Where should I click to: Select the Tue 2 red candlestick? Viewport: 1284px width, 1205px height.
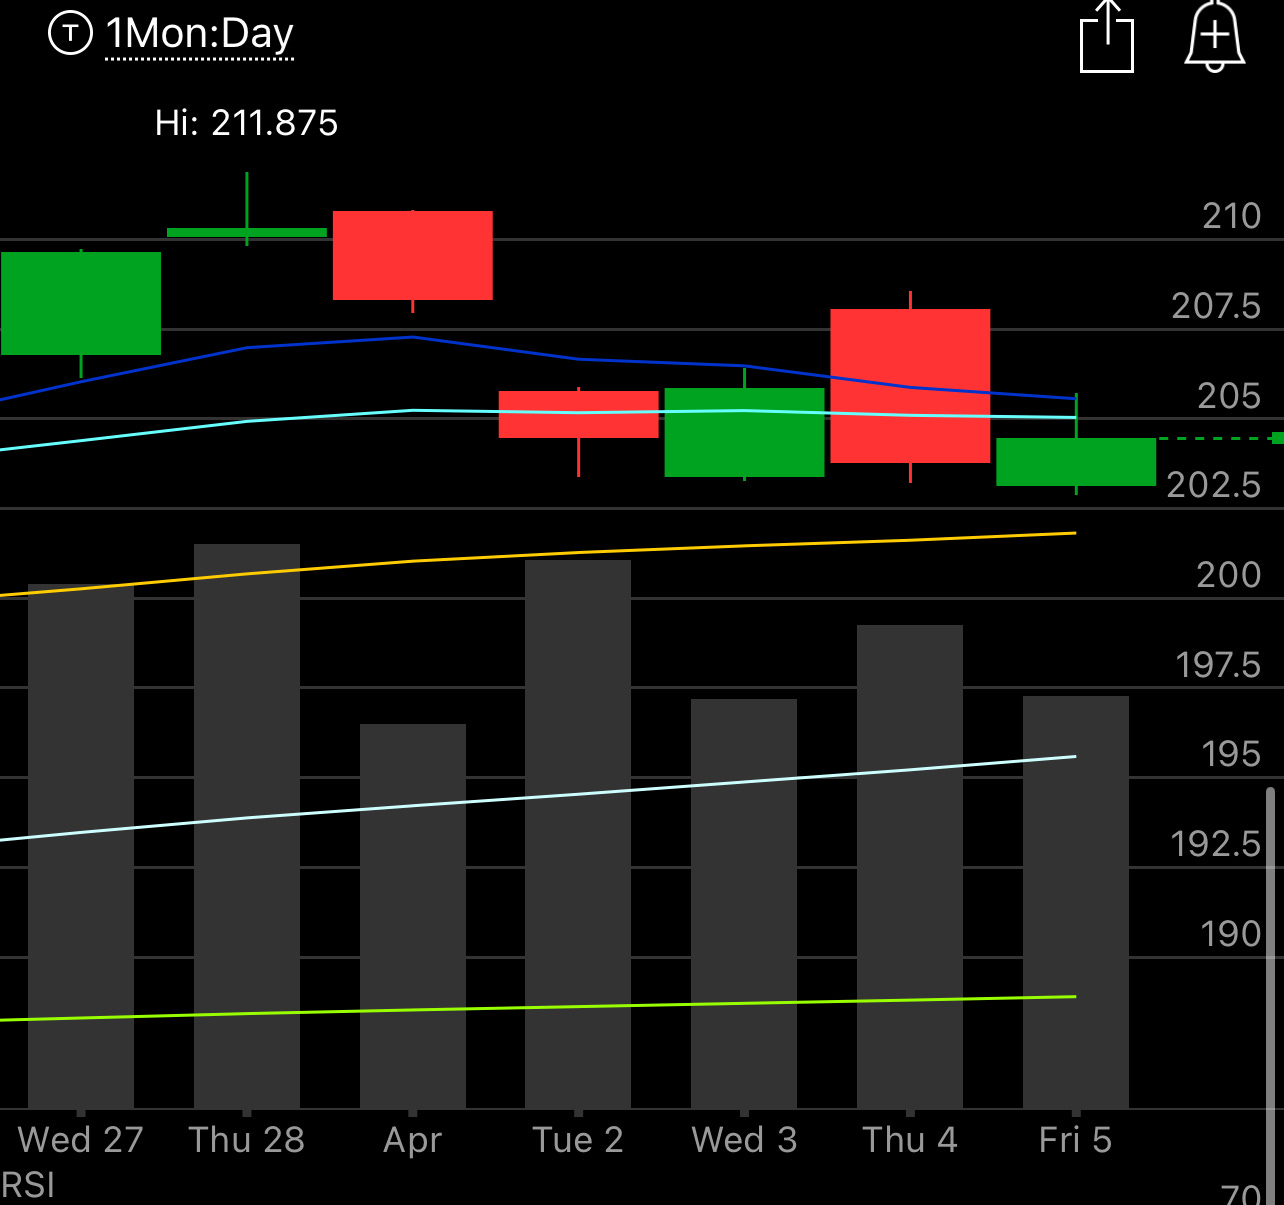pyautogui.click(x=579, y=415)
